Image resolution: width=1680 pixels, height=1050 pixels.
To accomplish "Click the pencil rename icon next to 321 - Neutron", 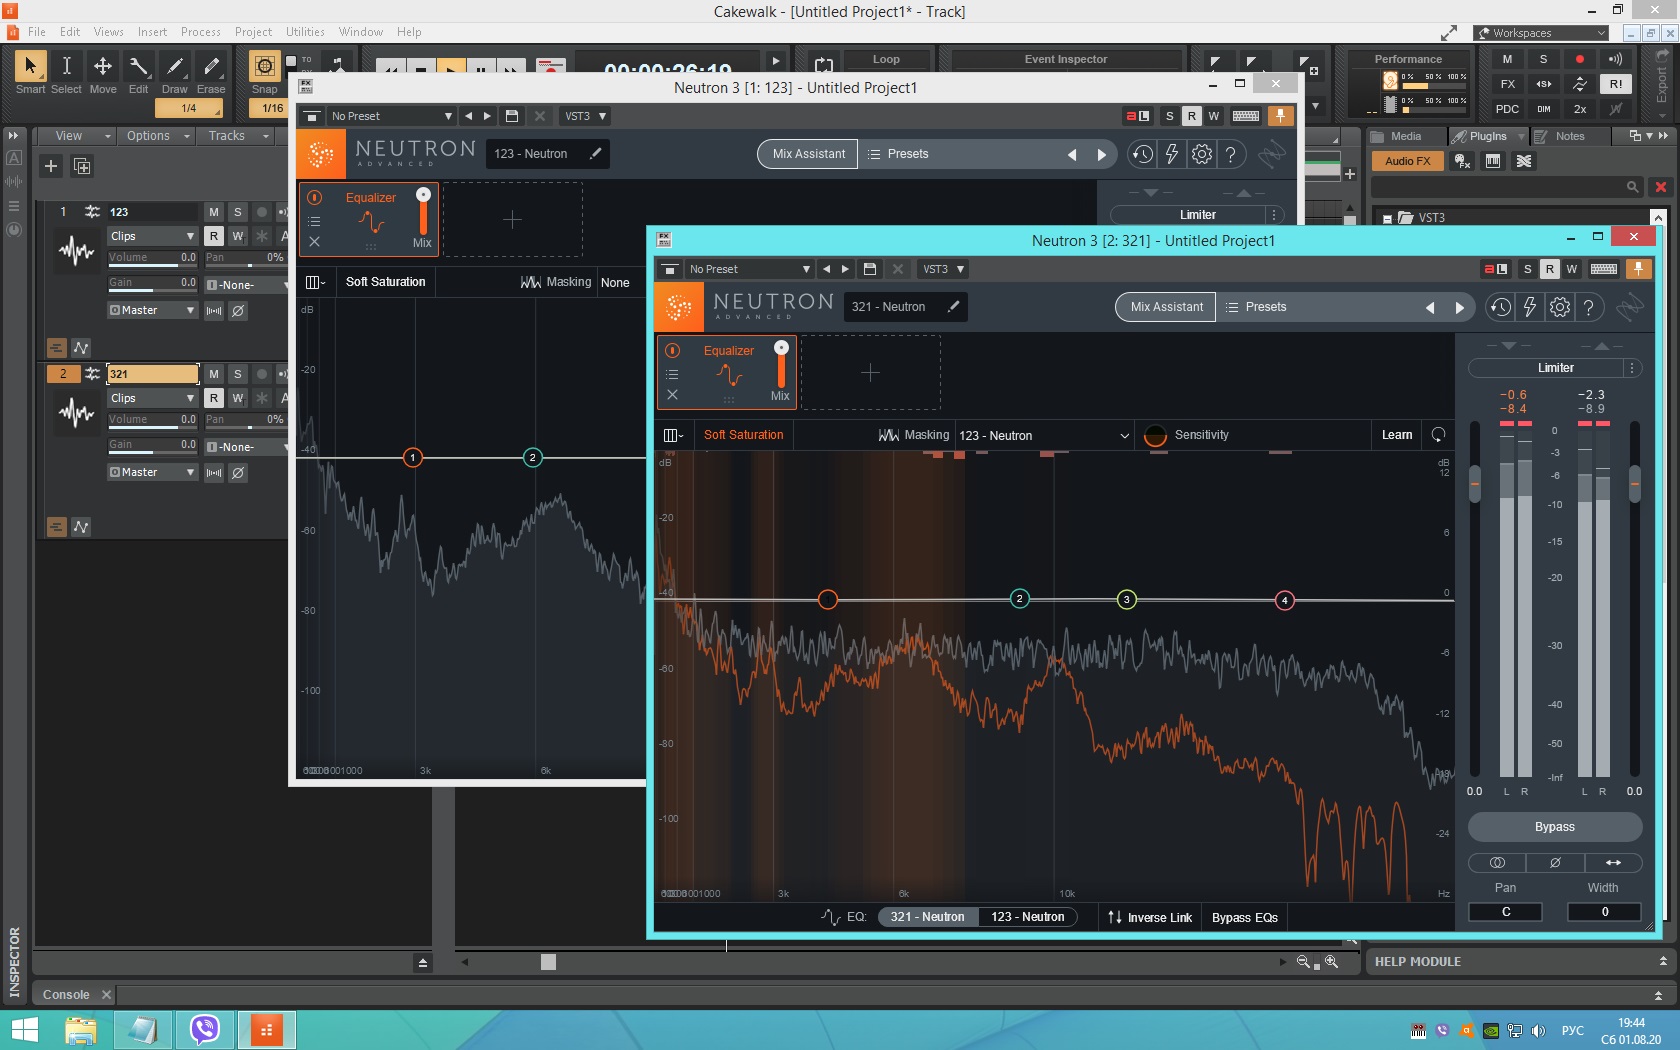I will (953, 307).
